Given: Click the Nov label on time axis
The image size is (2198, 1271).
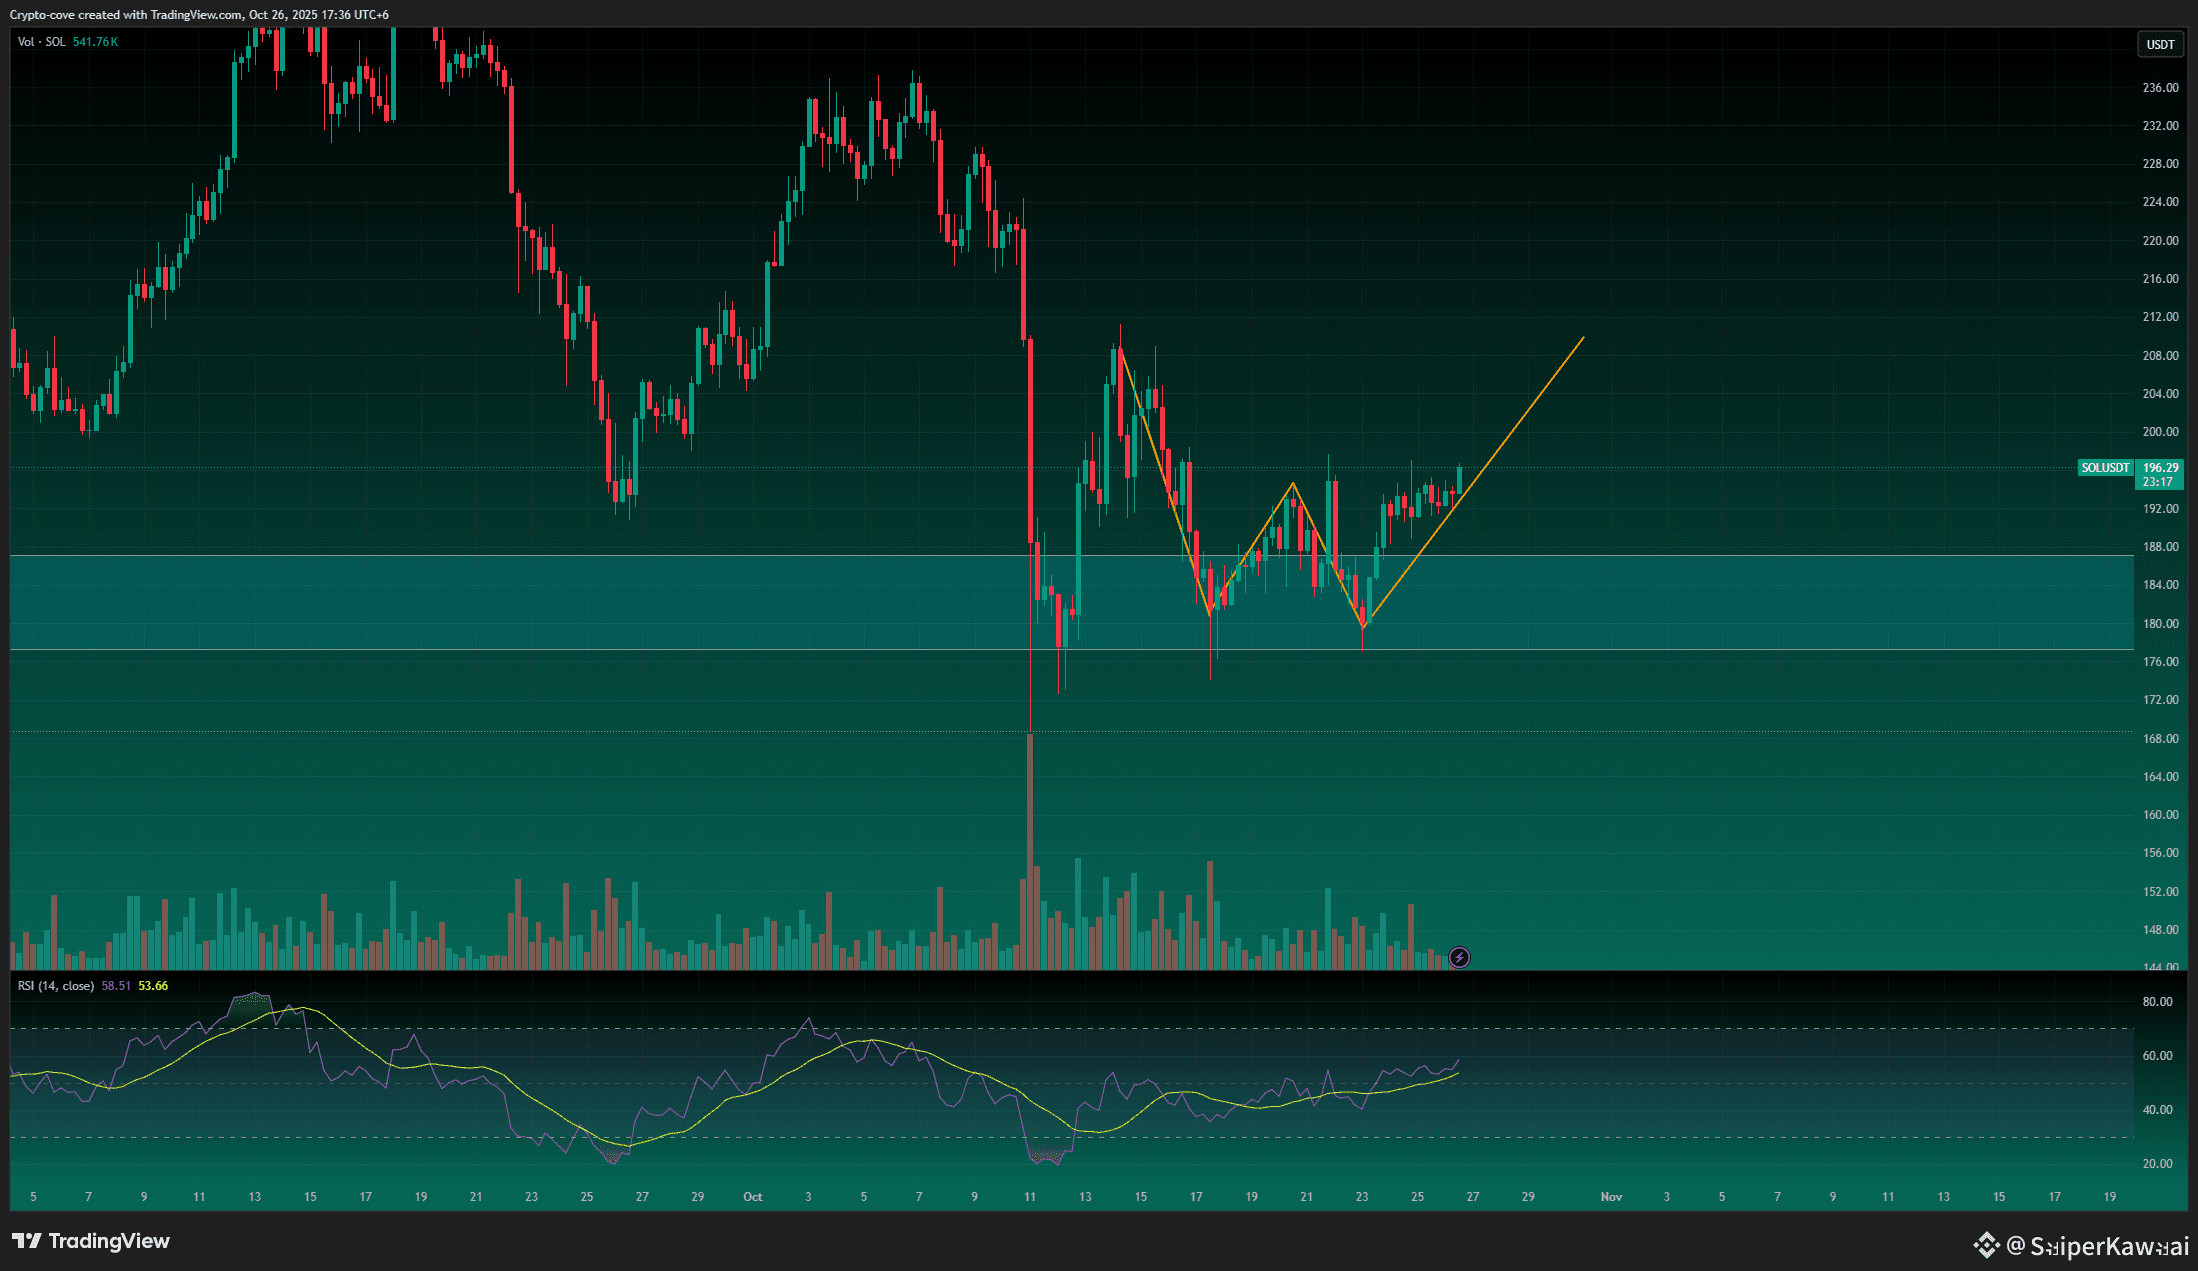Looking at the screenshot, I should click(1610, 1197).
